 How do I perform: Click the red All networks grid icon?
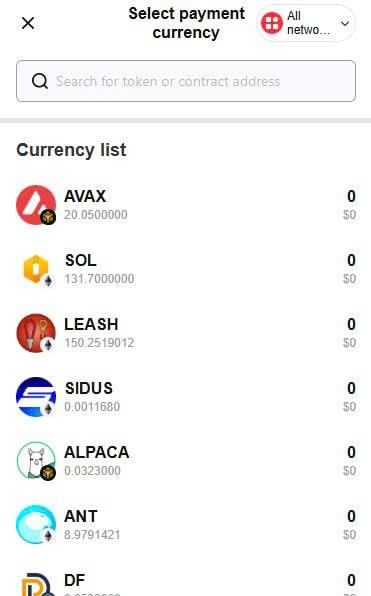[x=271, y=23]
